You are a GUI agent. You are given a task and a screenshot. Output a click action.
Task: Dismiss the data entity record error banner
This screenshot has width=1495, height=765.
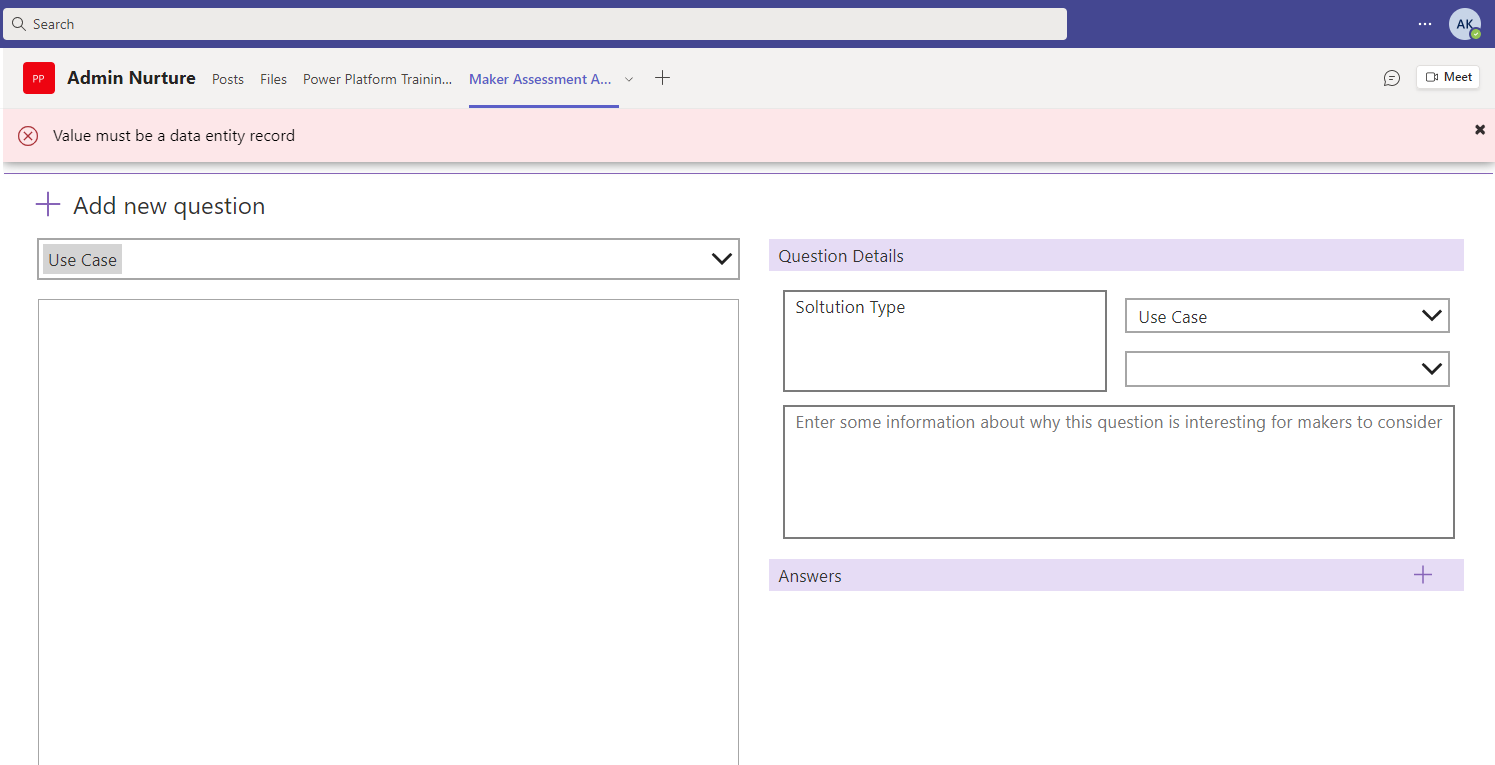(x=1479, y=129)
